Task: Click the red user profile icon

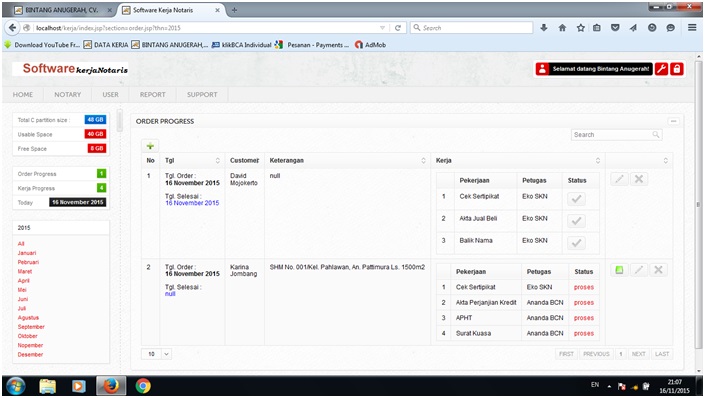Action: (542, 69)
